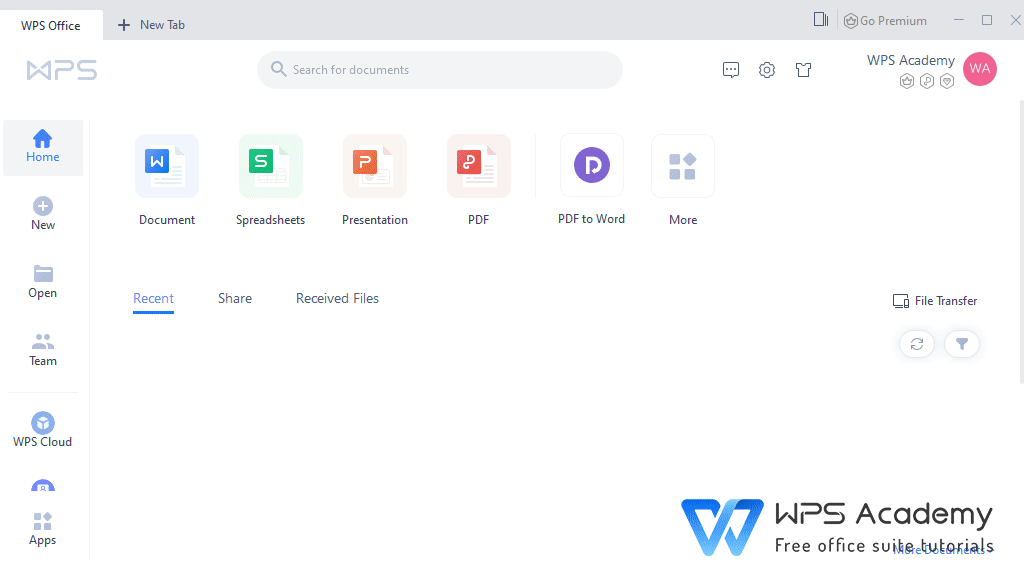Click the Go Premium button
Image resolution: width=1024 pixels, height=576 pixels.
point(885,21)
